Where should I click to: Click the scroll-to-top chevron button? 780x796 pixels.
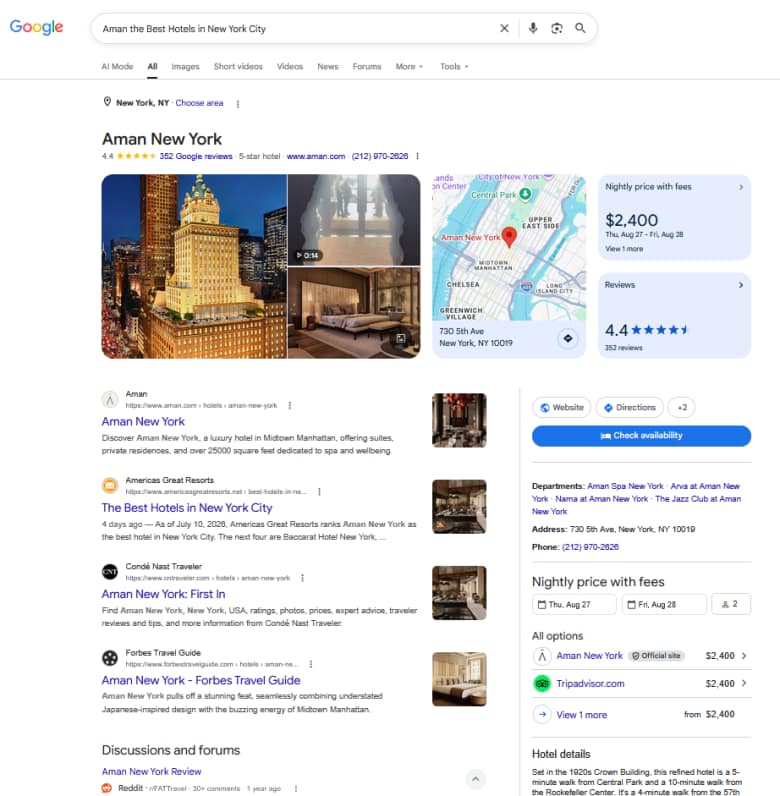tap(475, 779)
